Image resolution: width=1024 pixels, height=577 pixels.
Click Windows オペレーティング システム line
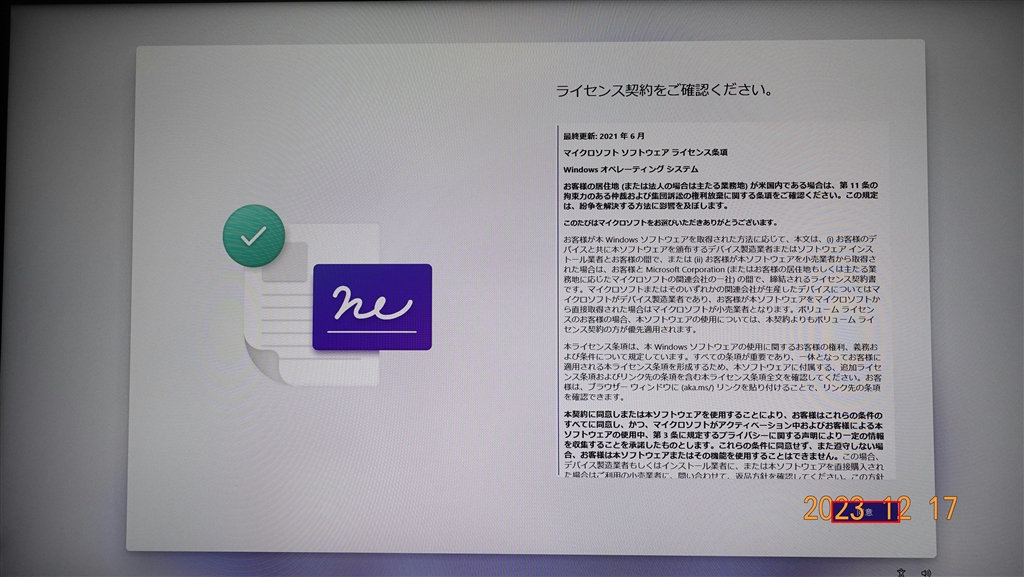pos(631,169)
